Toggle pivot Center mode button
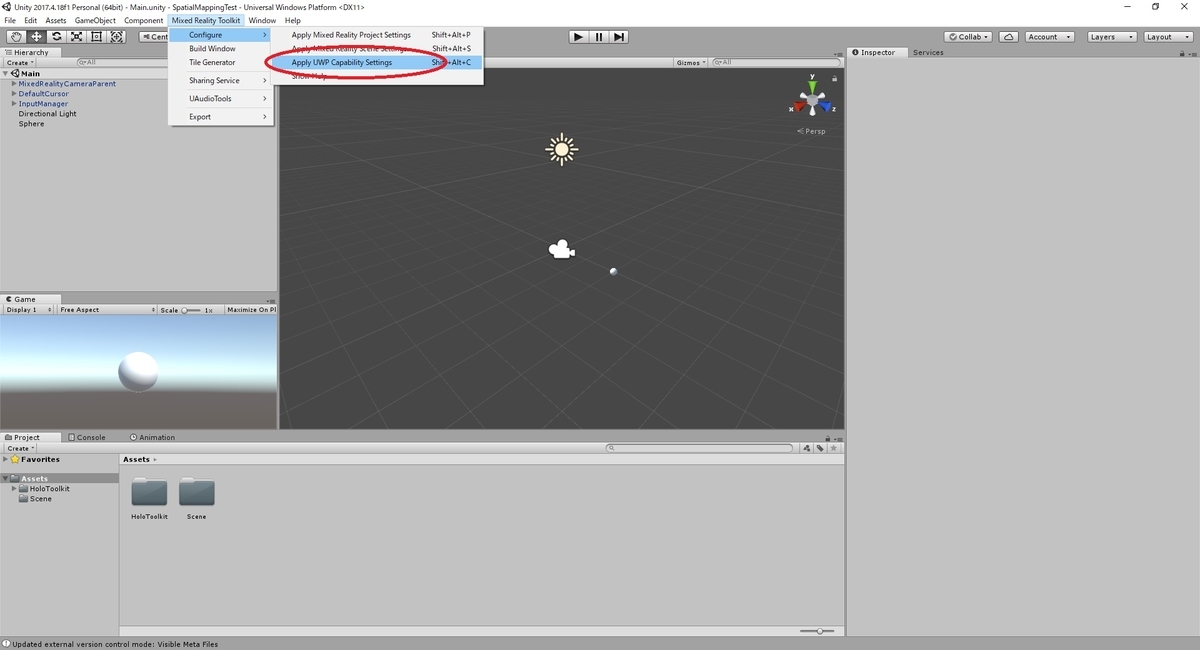Viewport: 1200px width, 650px height. click(x=154, y=37)
